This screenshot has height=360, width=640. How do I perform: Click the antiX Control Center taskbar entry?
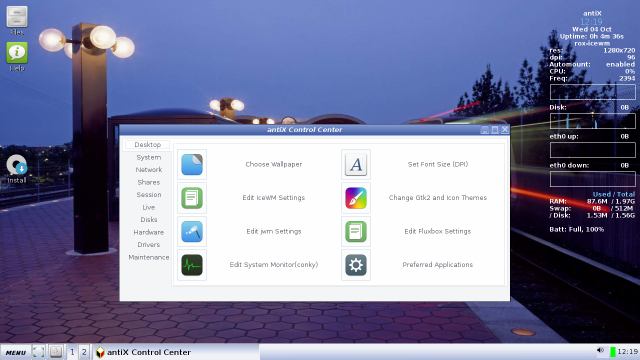(x=176, y=352)
